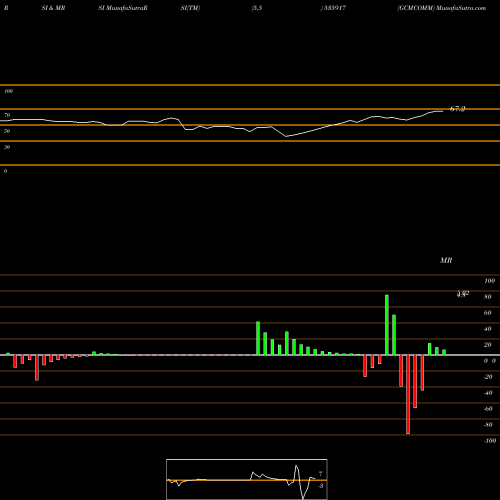
Task: Click the 'MR' panel title
Action: pos(446,260)
